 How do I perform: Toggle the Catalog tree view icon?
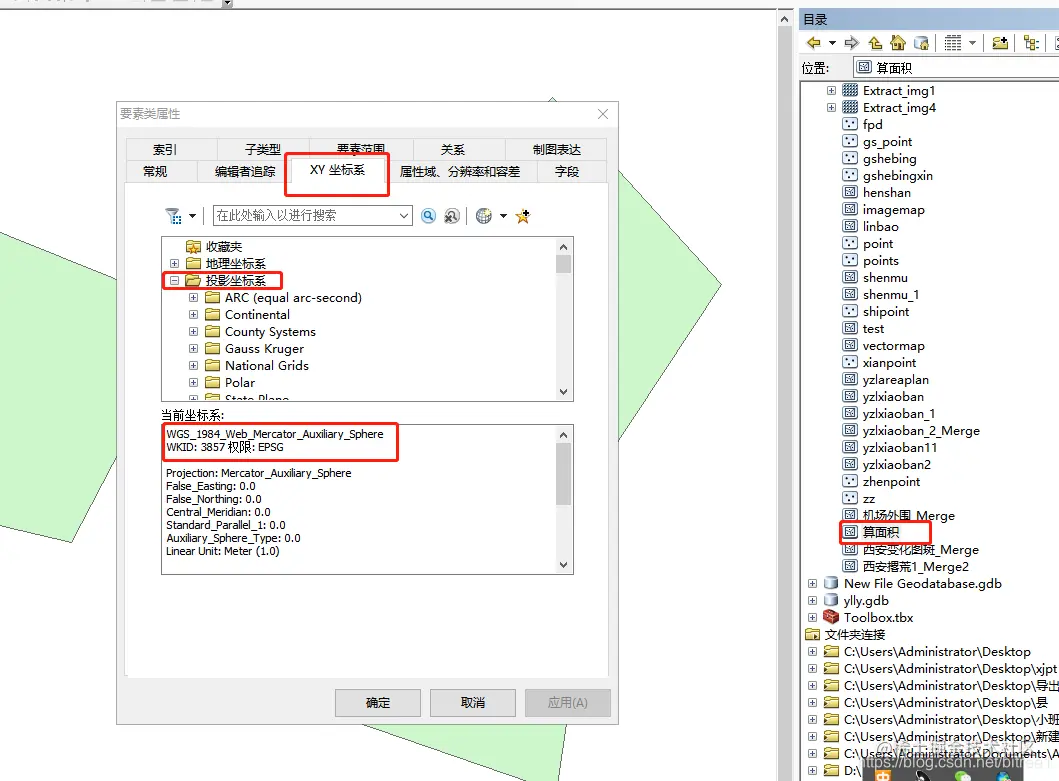(x=1031, y=43)
